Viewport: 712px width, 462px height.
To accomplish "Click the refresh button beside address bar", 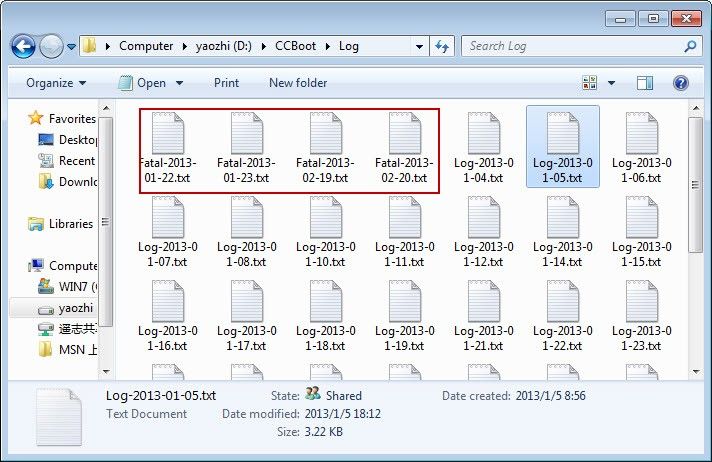I will [444, 46].
